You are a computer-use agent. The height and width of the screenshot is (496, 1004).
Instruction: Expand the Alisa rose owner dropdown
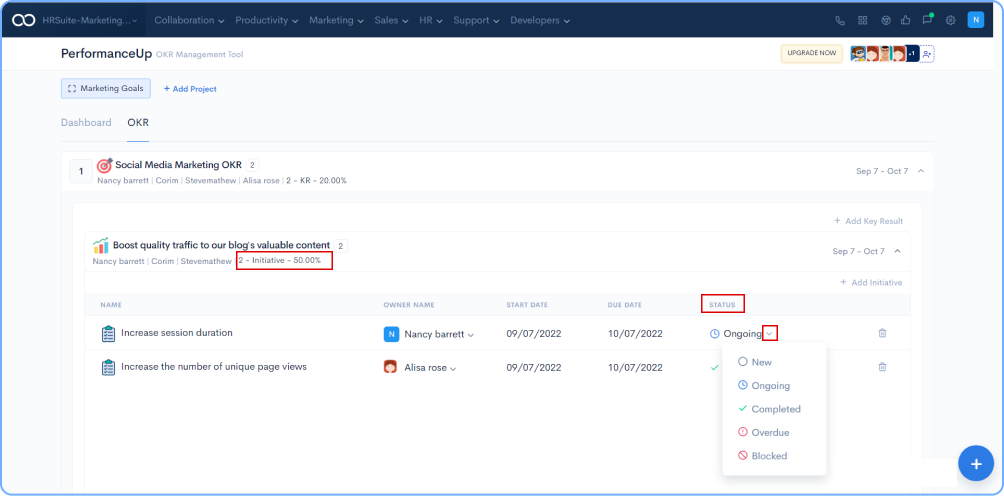(x=452, y=369)
